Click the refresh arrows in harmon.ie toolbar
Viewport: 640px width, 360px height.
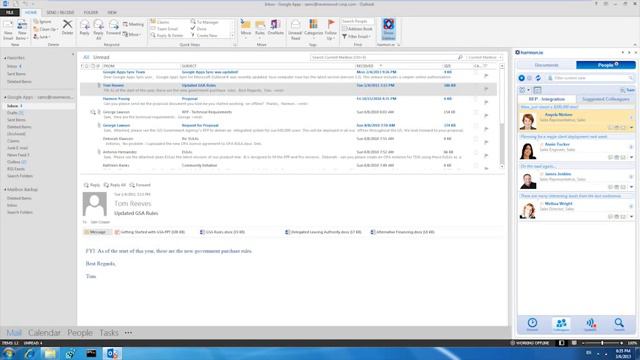coord(538,78)
